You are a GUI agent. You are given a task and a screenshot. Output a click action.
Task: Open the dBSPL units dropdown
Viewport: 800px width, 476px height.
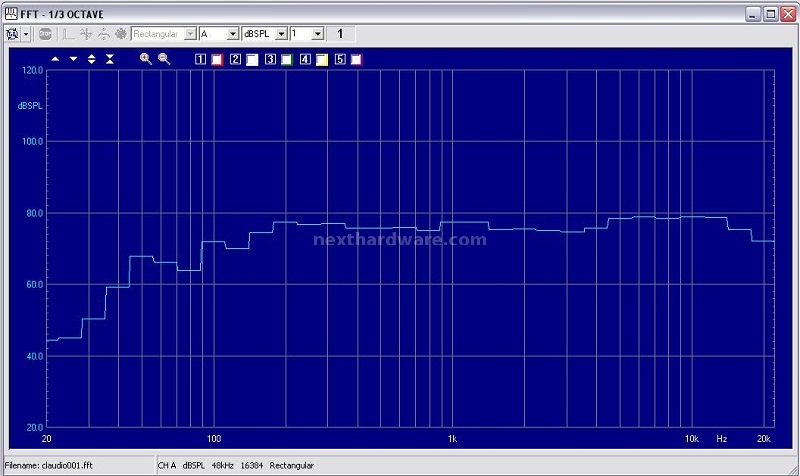[x=265, y=34]
